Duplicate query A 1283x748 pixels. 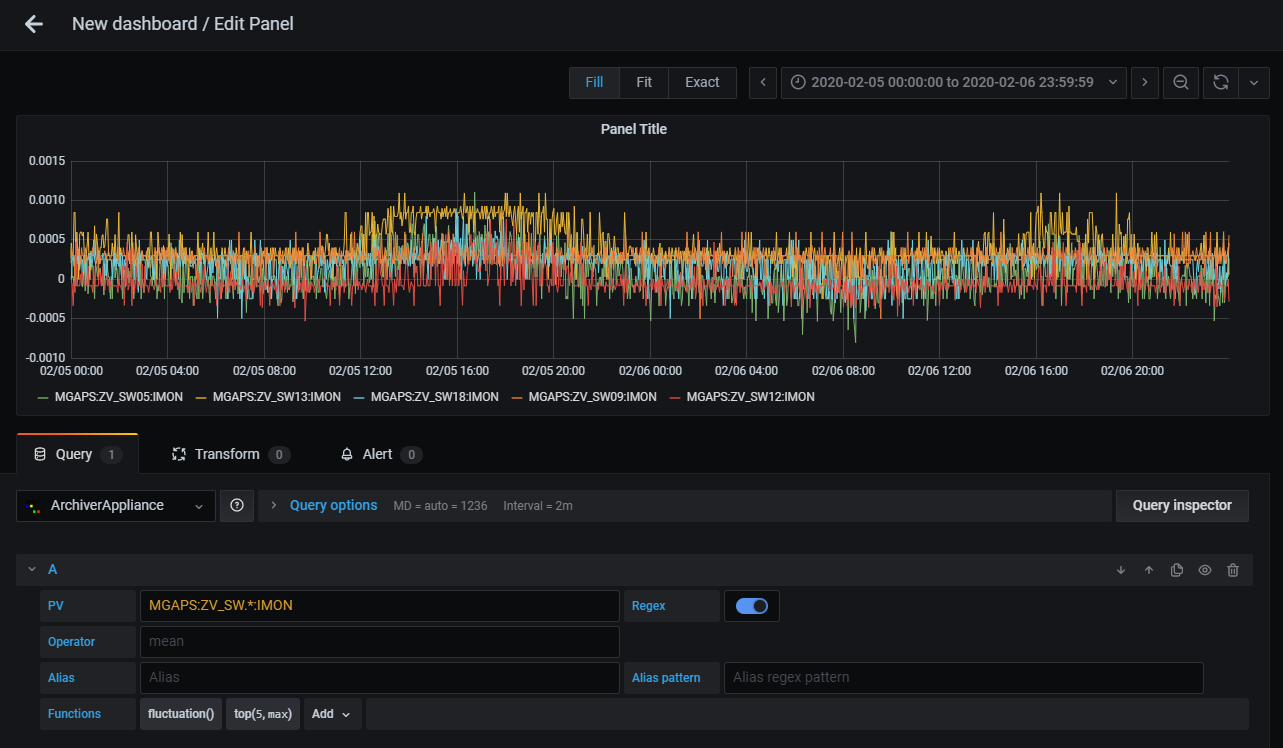pos(1177,570)
